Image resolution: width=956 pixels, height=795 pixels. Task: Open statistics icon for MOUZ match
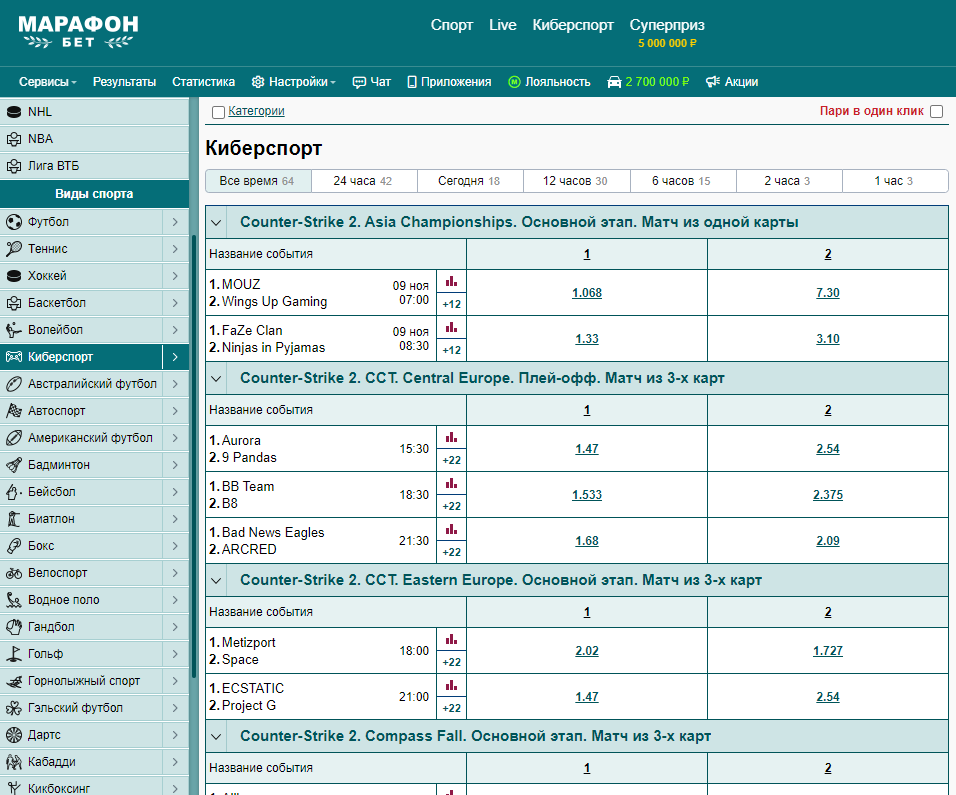point(451,282)
